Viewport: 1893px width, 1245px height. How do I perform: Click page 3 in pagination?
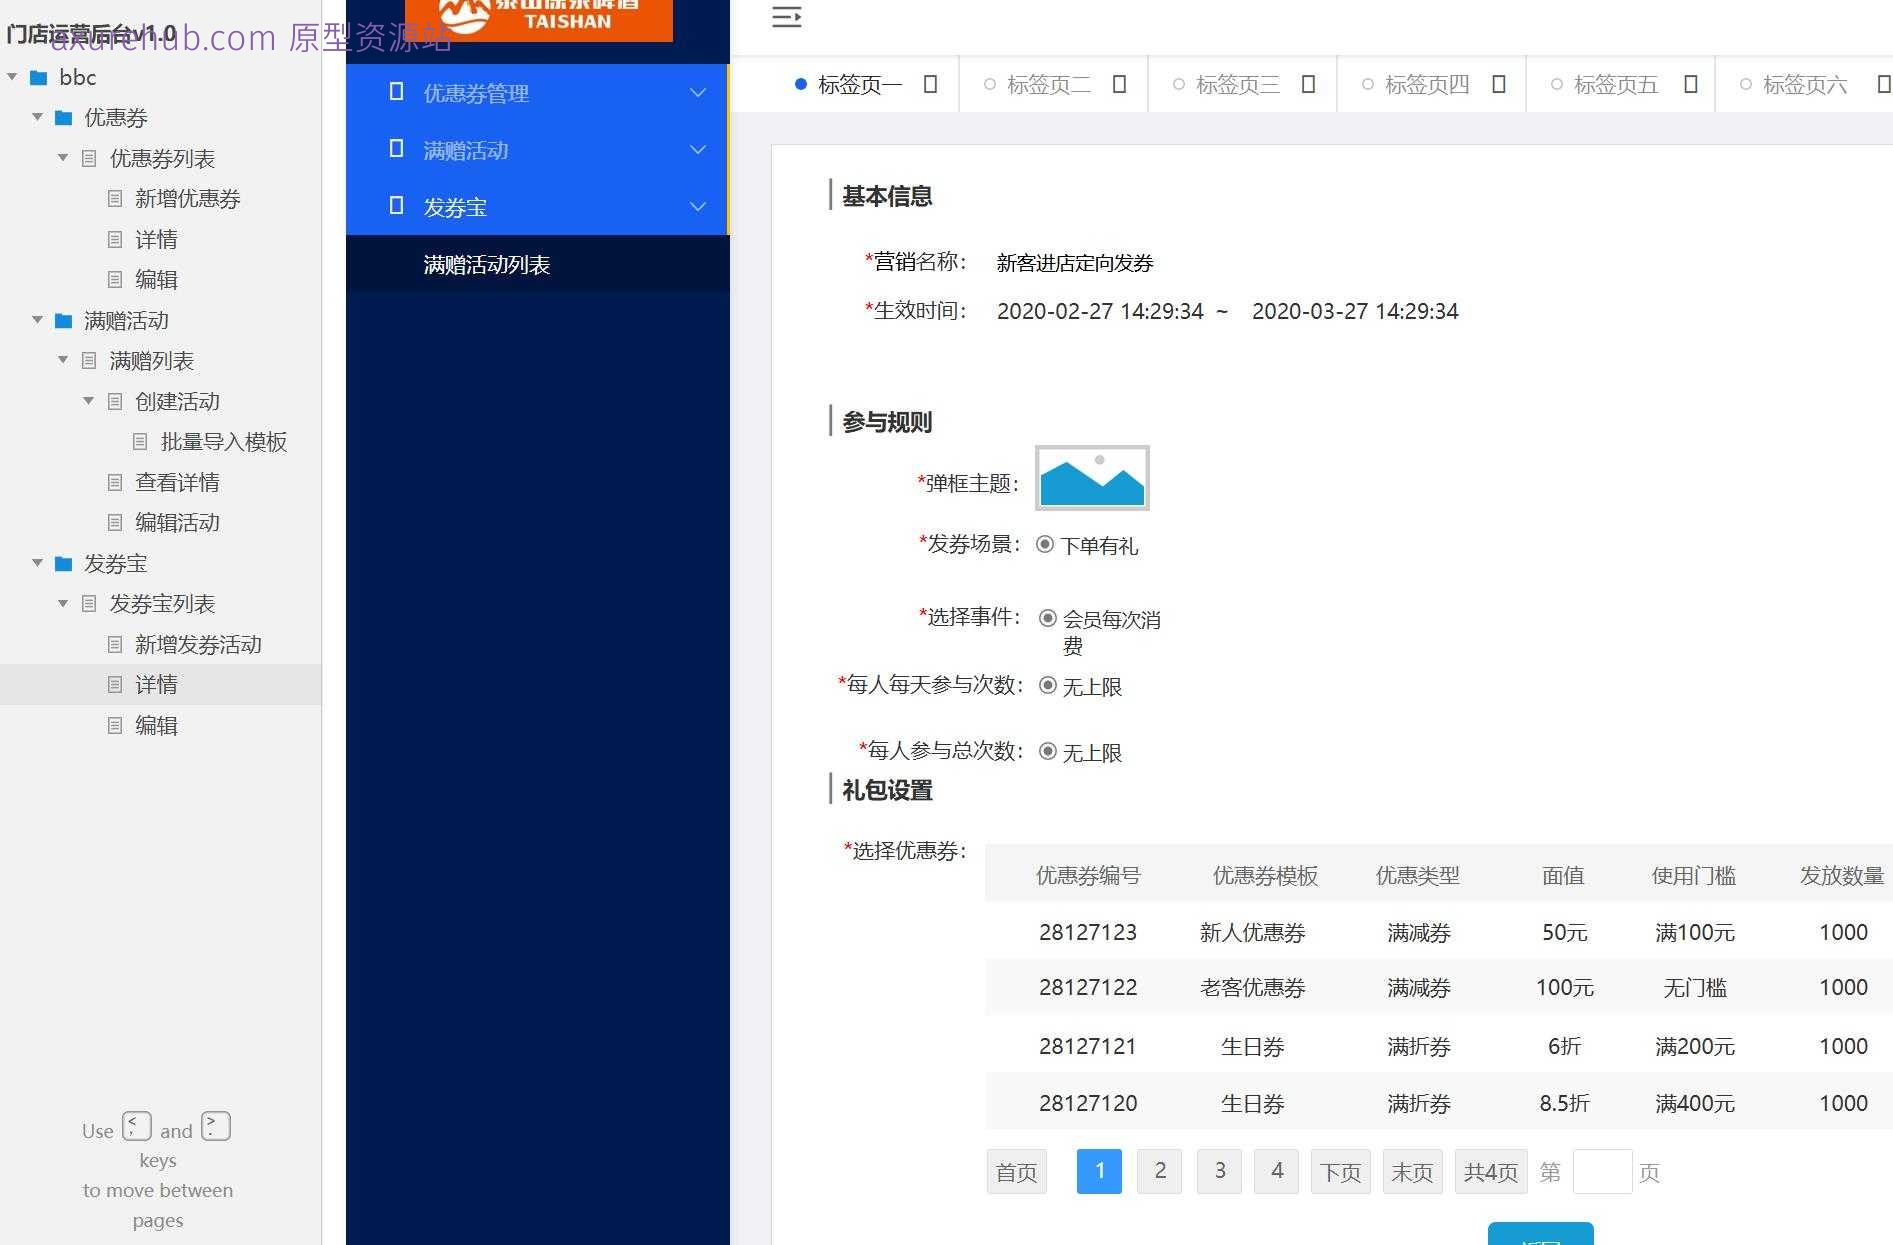pos(1218,1171)
